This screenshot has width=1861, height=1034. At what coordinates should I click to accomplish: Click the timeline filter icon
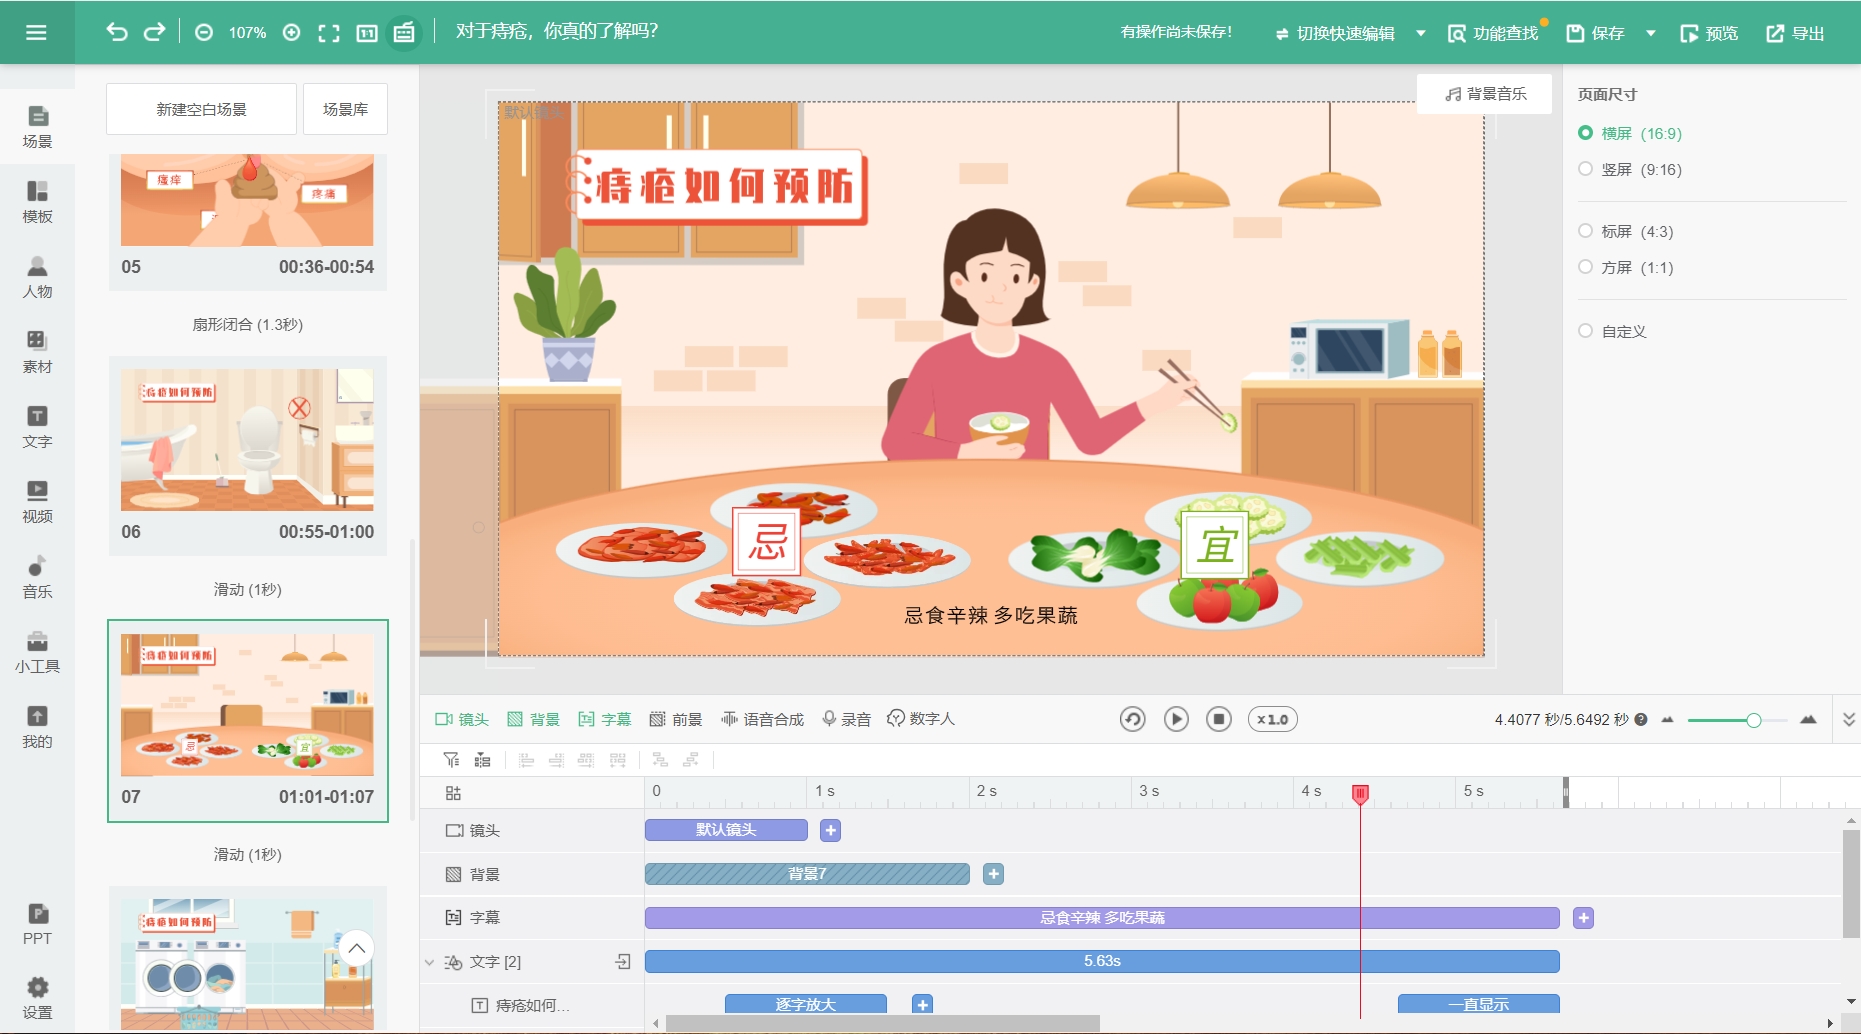coord(452,760)
